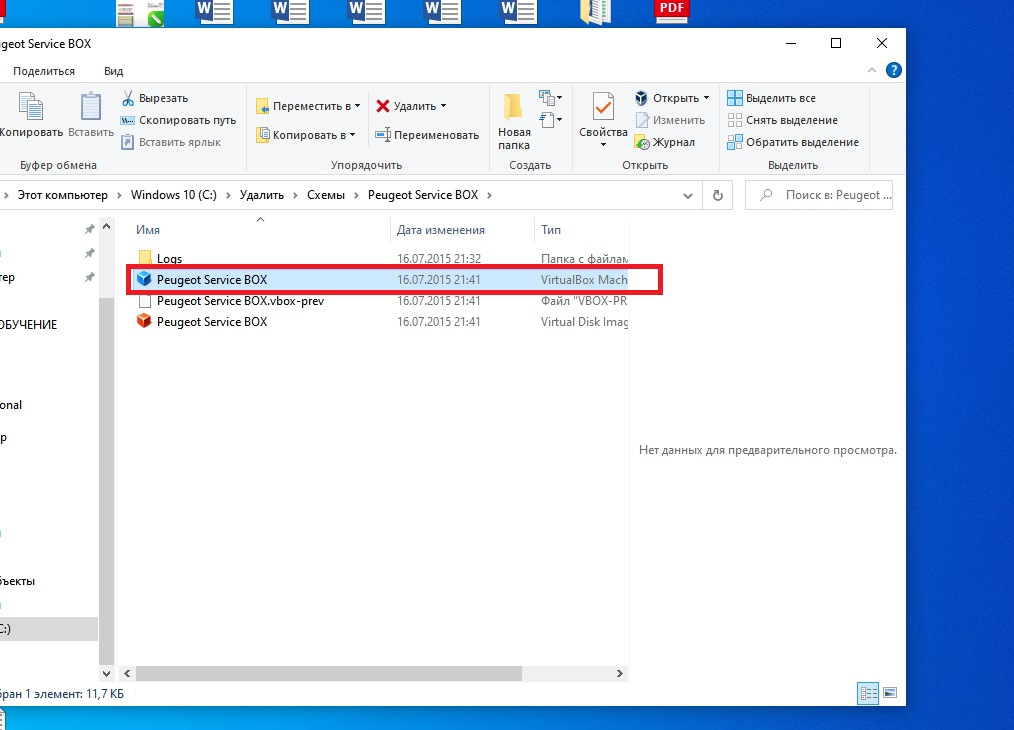
Task: Click the blue Help question mark icon
Action: coord(893,70)
